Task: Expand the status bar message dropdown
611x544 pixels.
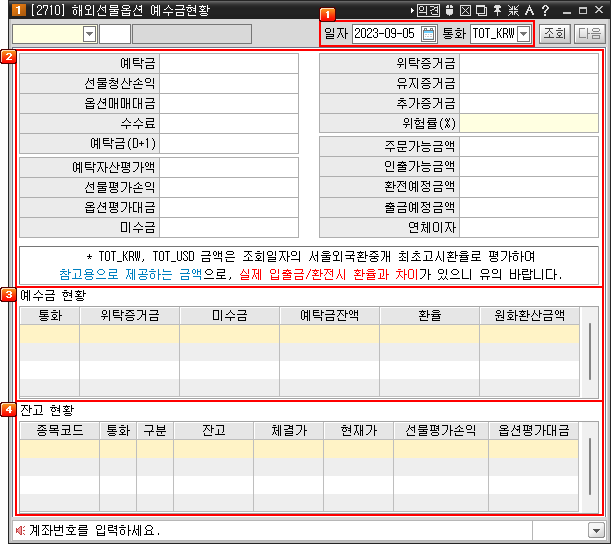Action: [596, 530]
